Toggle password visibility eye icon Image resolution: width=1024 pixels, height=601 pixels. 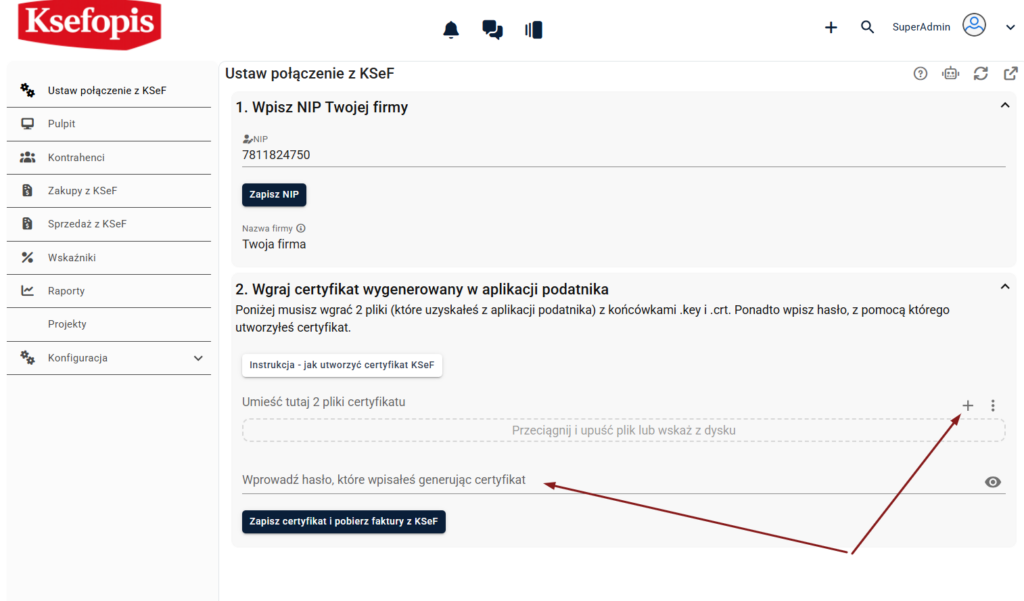tap(992, 482)
